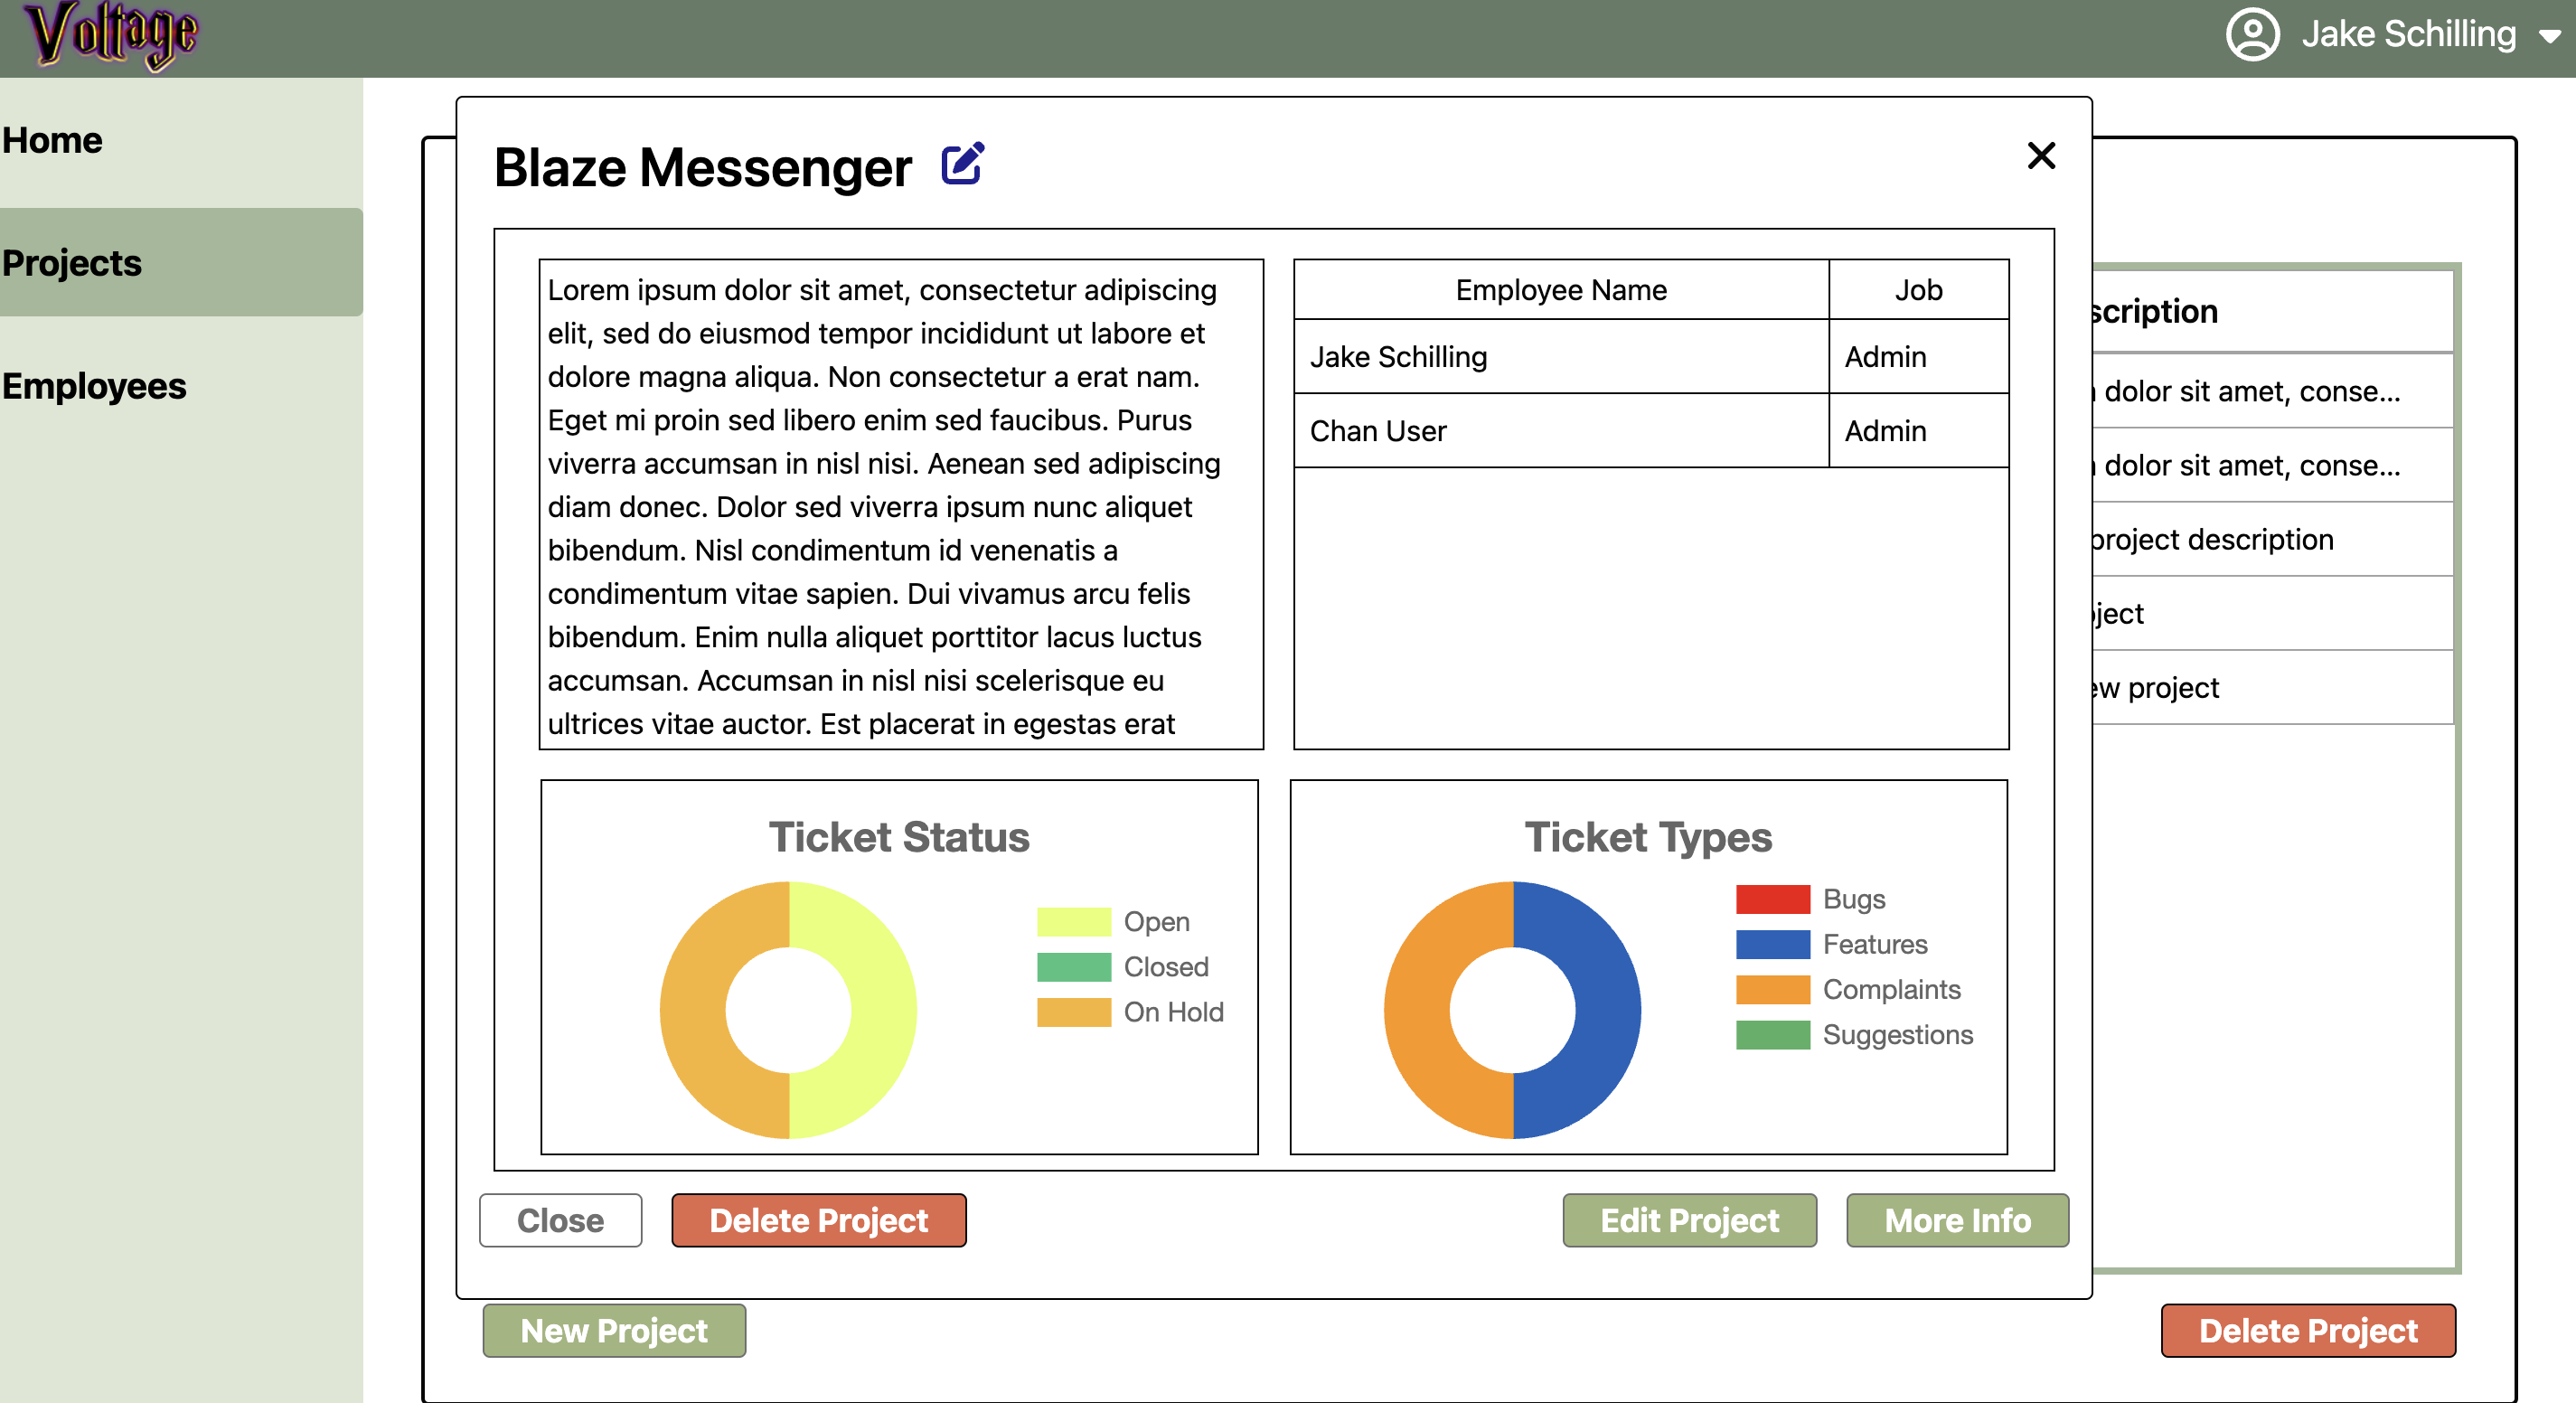Click the Lorem ipsum project description text box

pos(901,504)
